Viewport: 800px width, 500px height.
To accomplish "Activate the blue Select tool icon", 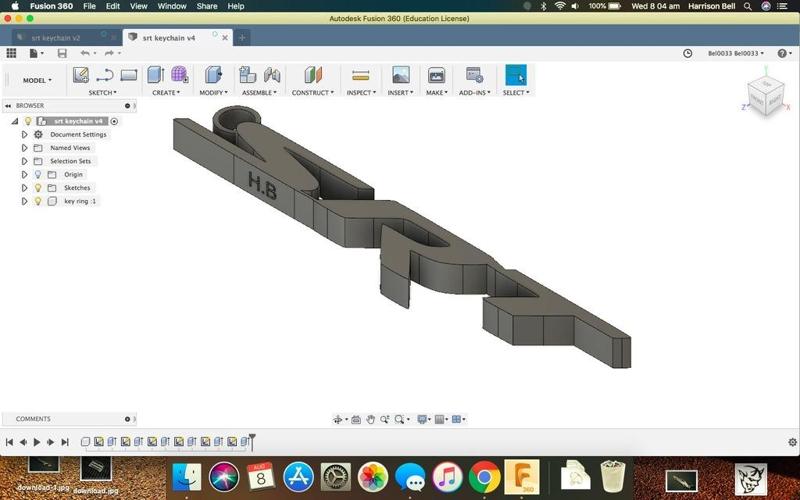I will point(516,75).
